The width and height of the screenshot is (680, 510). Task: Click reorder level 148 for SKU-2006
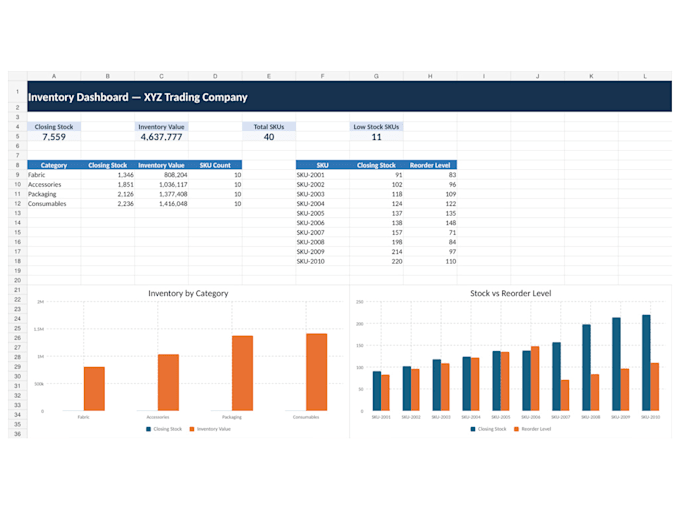click(430, 223)
